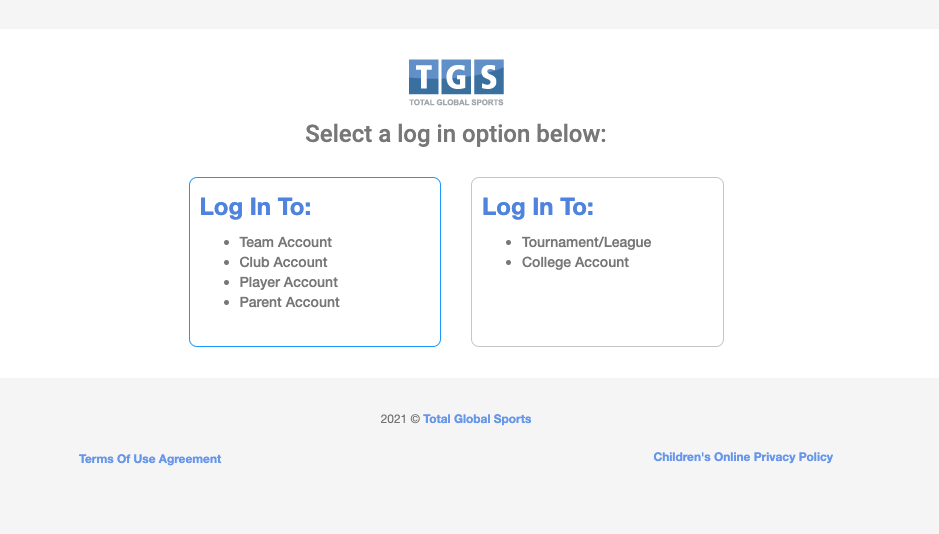The image size is (939, 534).
Task: Open the Children's Online Privacy Policy link
Action: click(x=743, y=457)
